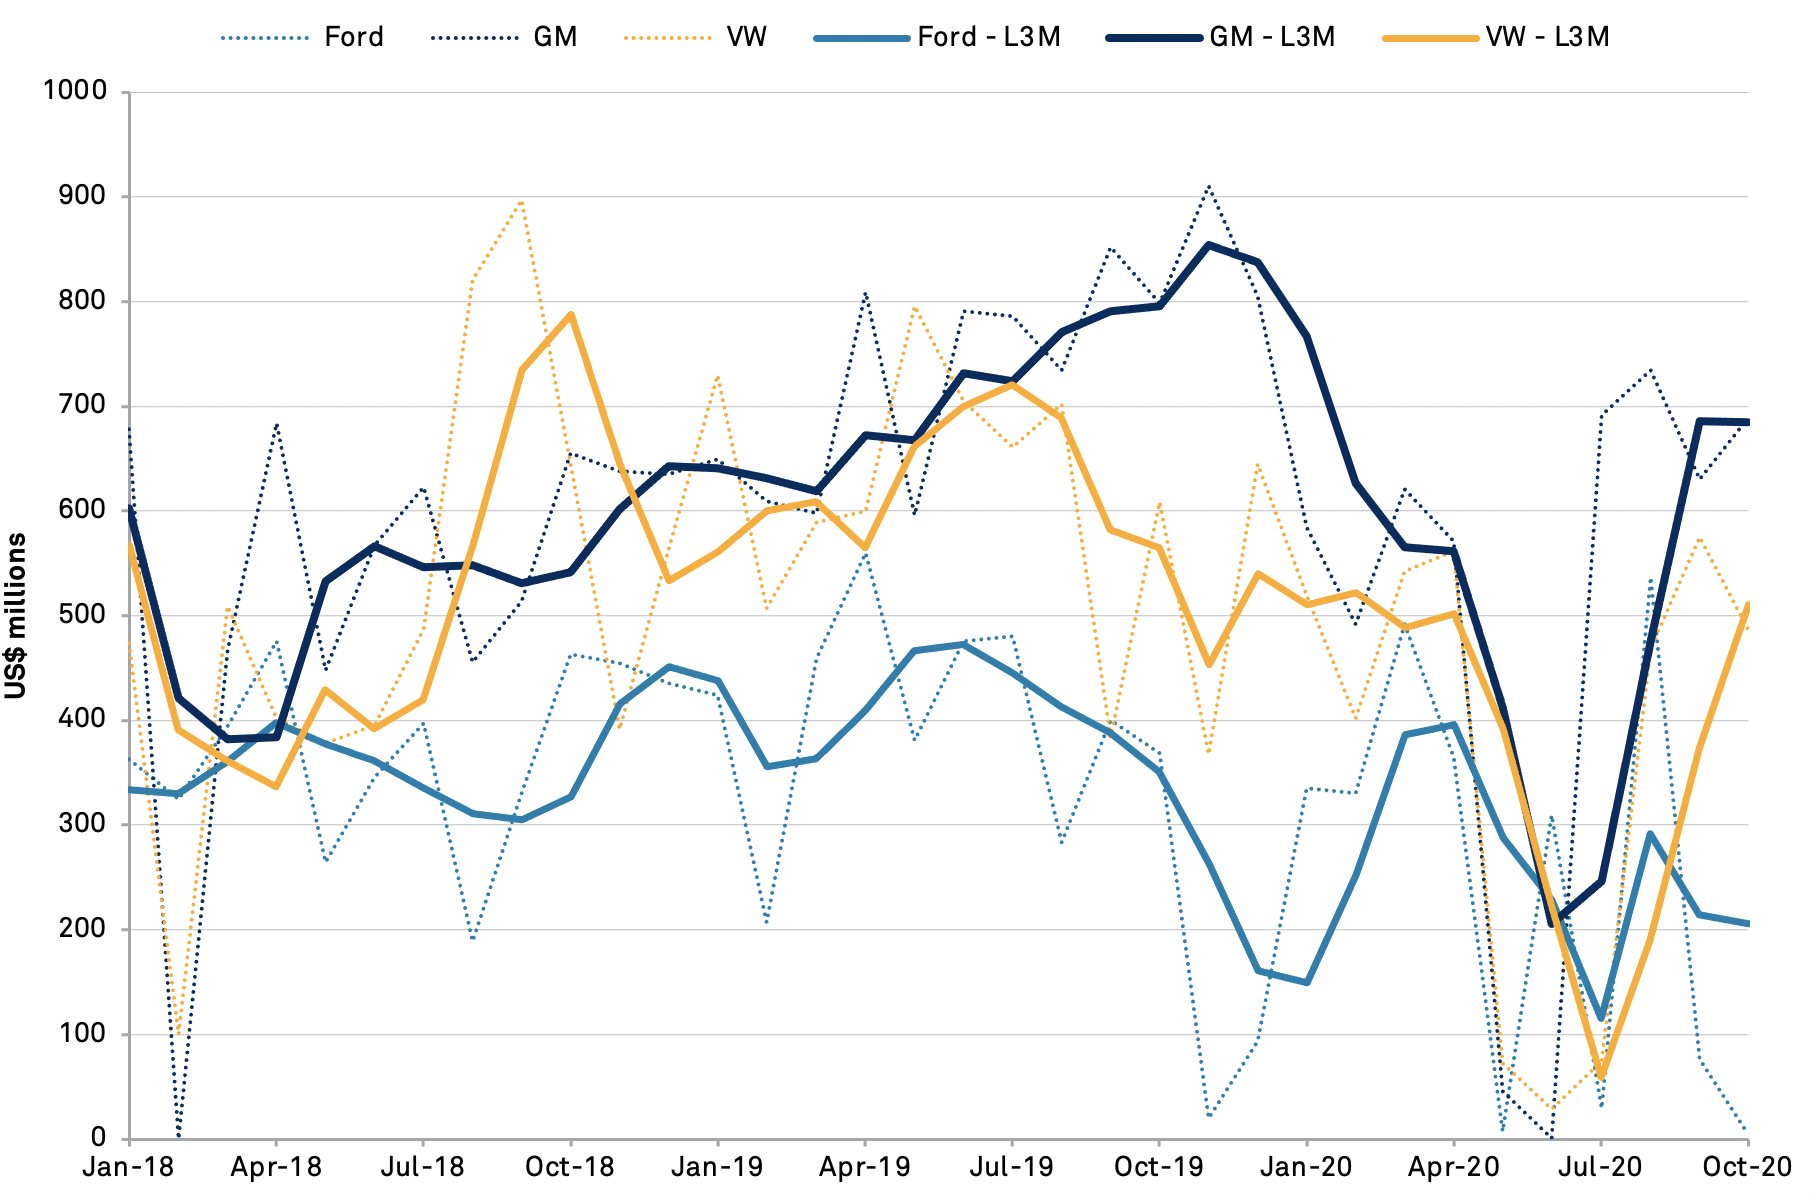
Task: Click the GM dotted line legend swatch
Action: [x=475, y=38]
